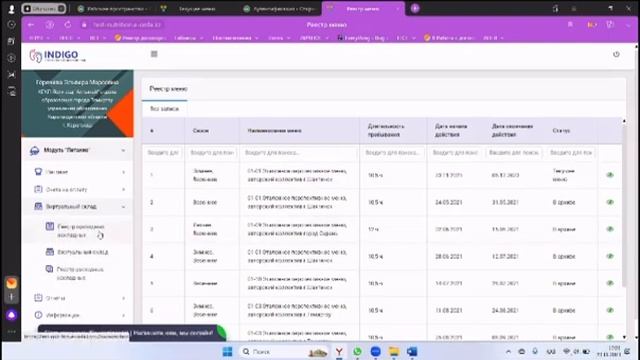Open the blue round taskbar app
Image resolution: width=640 pixels, height=360 pixels.
(376, 351)
